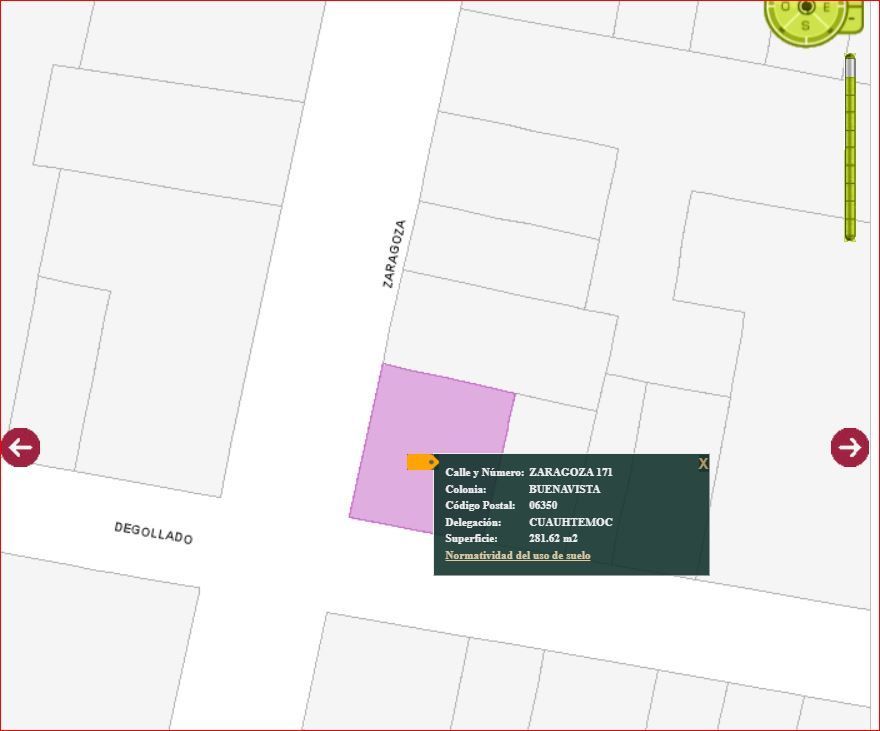880x731 pixels.
Task: Click the CUAUHTEMOC delegación value
Action: (x=571, y=522)
